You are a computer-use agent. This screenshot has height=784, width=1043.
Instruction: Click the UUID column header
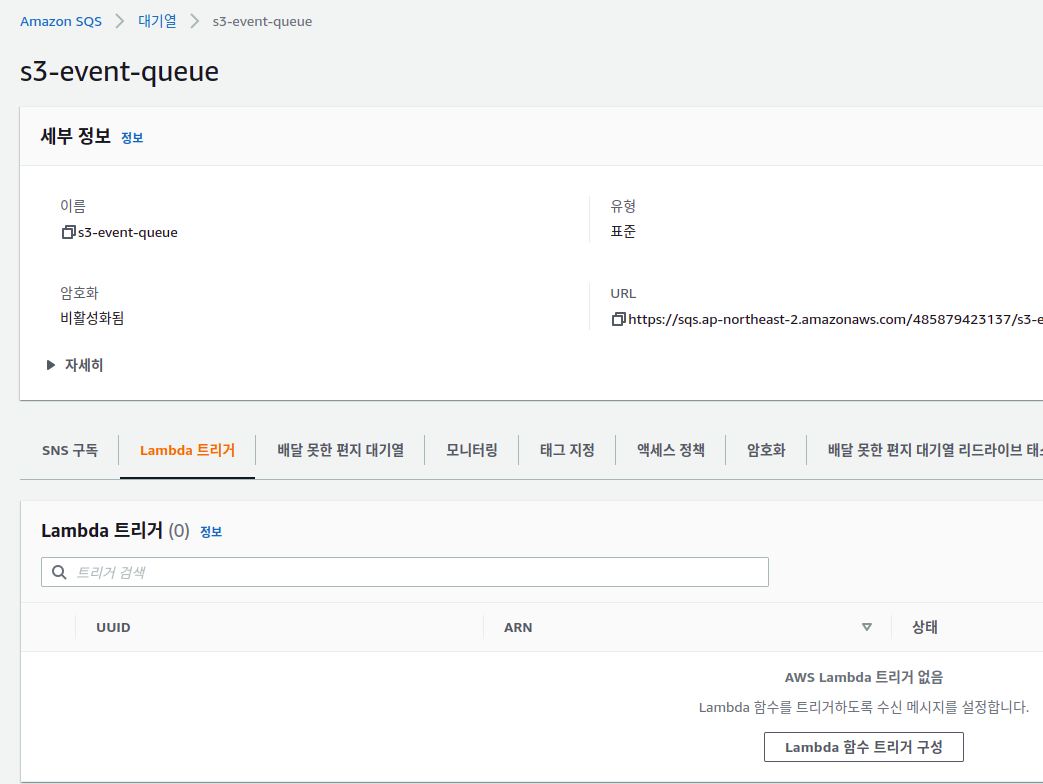click(113, 627)
